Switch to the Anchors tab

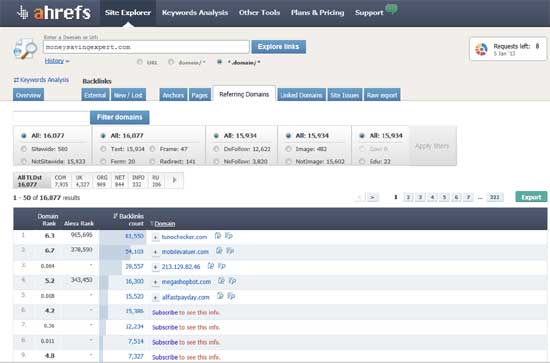click(173, 95)
